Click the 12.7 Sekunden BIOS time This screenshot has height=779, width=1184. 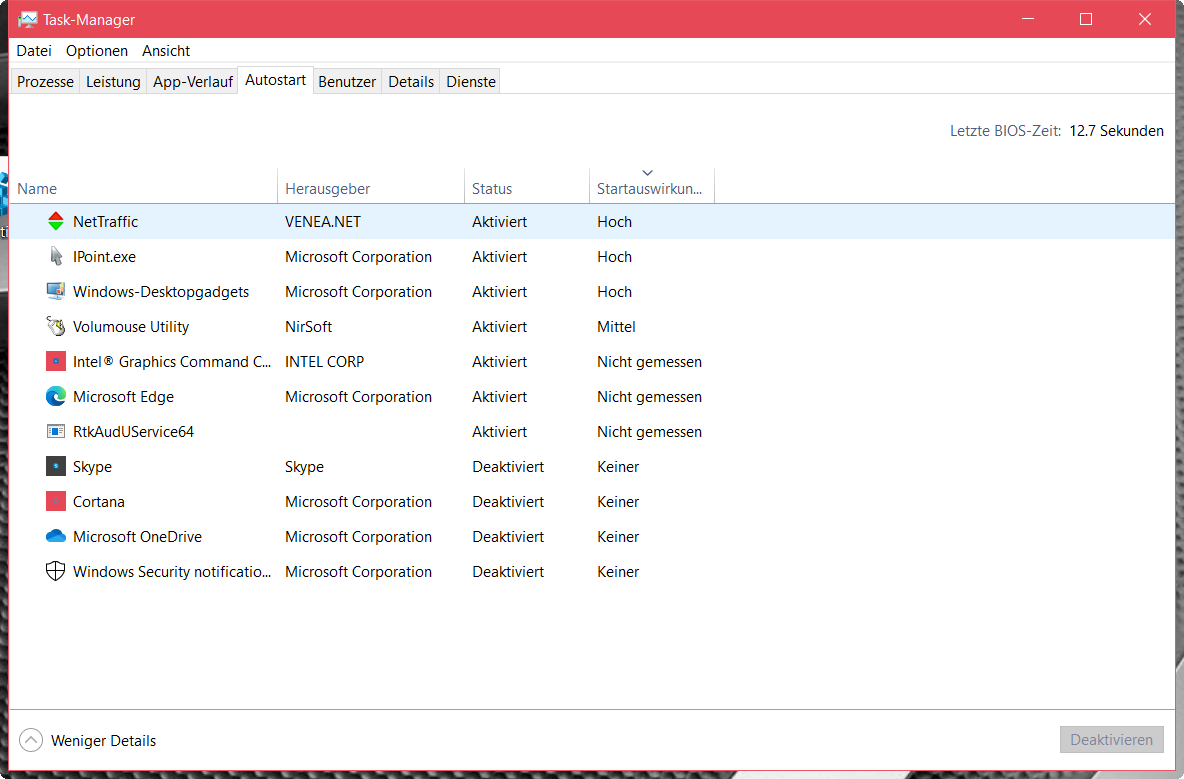[1116, 131]
